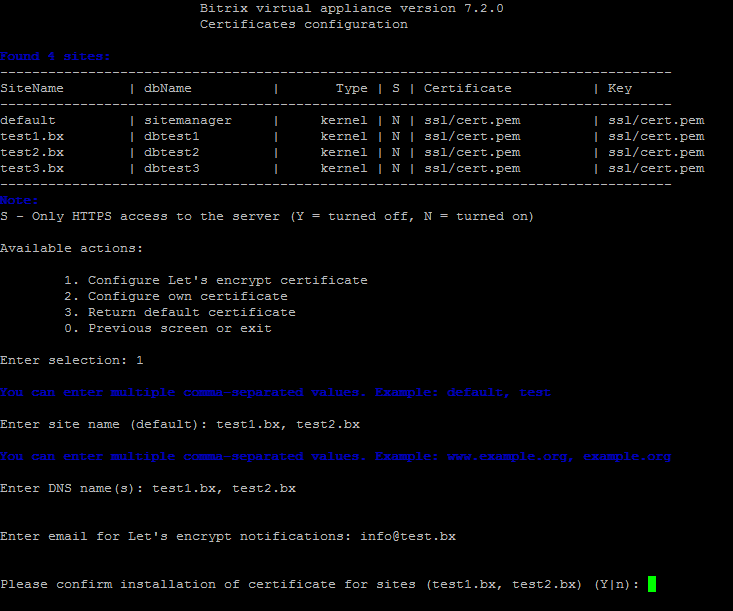This screenshot has height=611, width=733.
Task: Click key path in the test3.bx row
Action: pos(656,168)
